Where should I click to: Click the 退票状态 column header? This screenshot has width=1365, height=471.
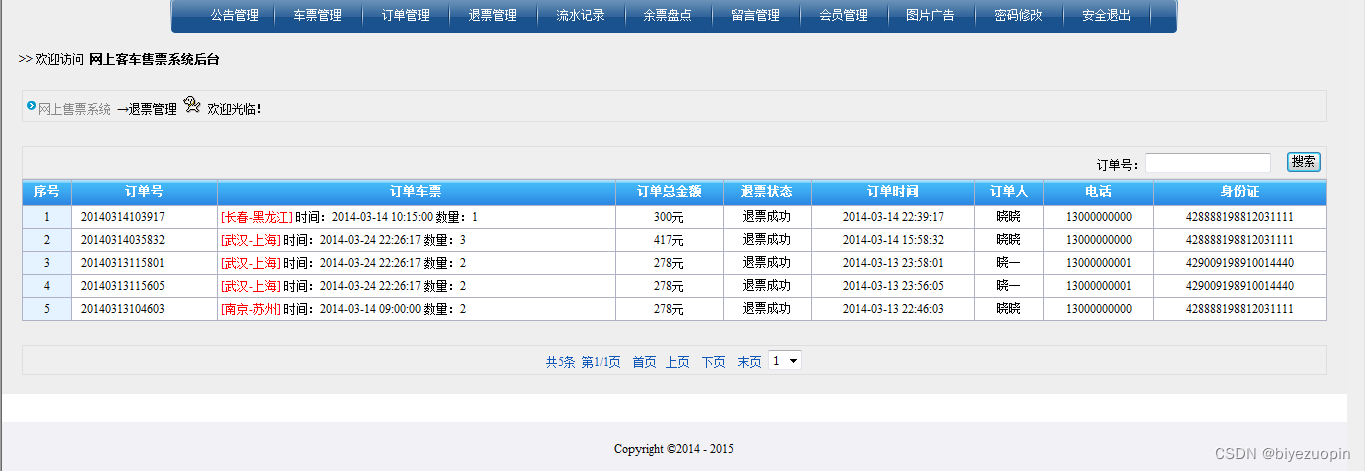tap(767, 192)
